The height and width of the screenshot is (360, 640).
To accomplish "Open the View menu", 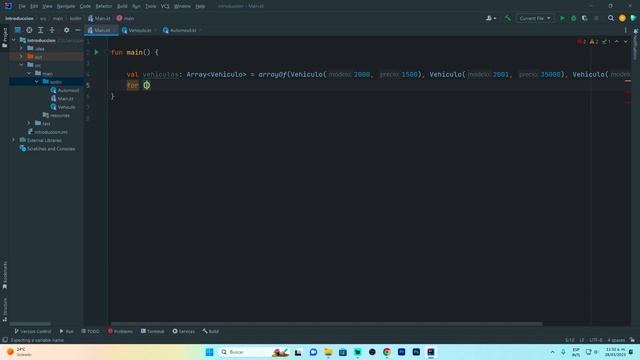I will [x=47, y=6].
